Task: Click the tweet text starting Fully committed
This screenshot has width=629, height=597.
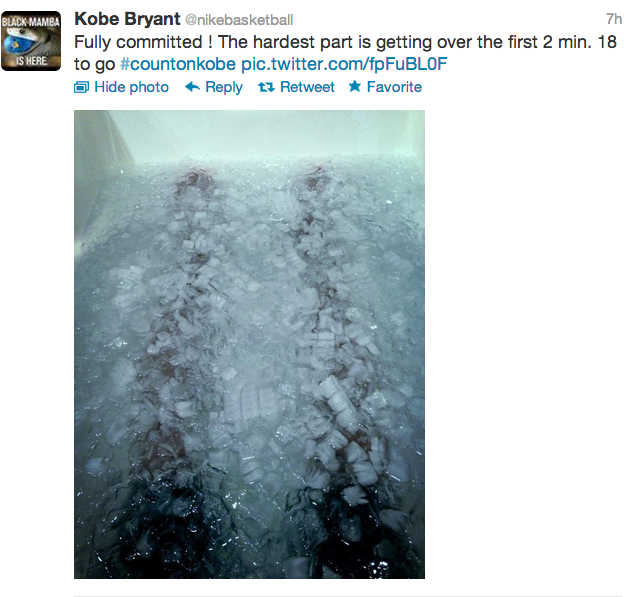Action: (x=345, y=53)
